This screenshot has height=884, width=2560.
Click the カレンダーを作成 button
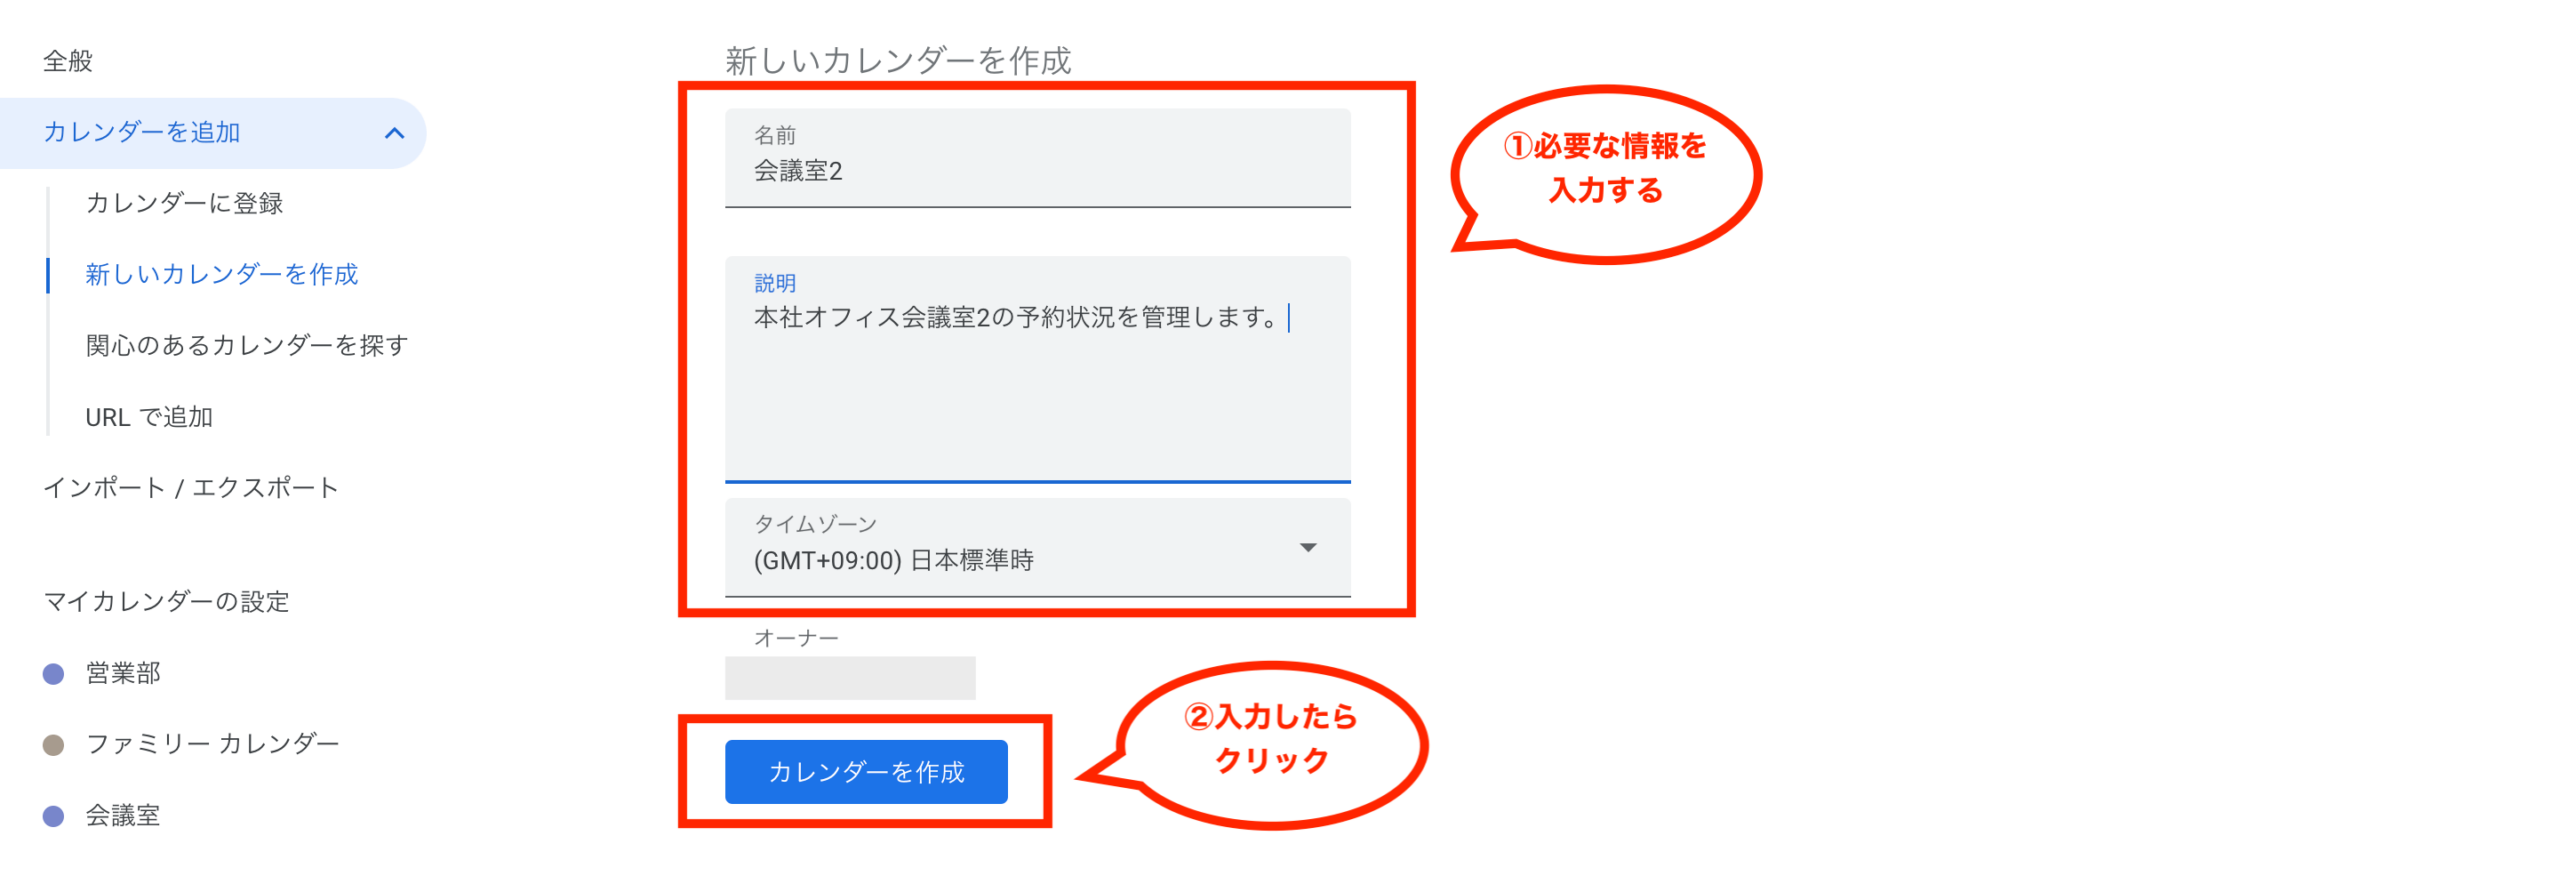(865, 771)
